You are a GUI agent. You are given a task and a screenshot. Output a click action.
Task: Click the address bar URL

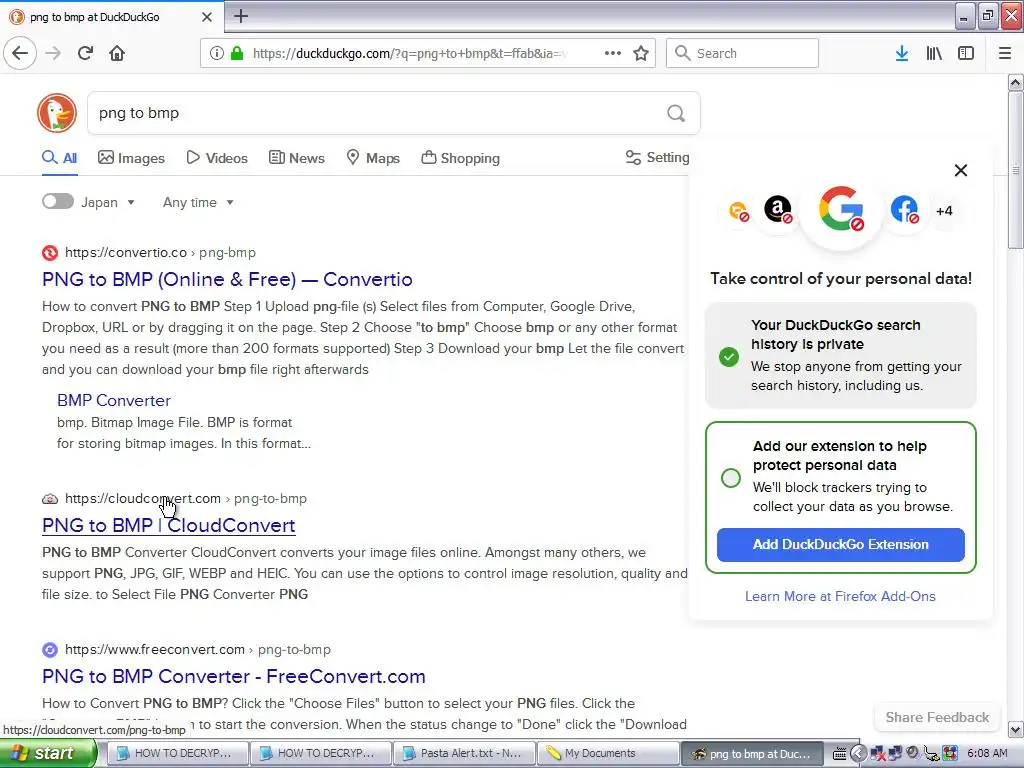pos(410,53)
